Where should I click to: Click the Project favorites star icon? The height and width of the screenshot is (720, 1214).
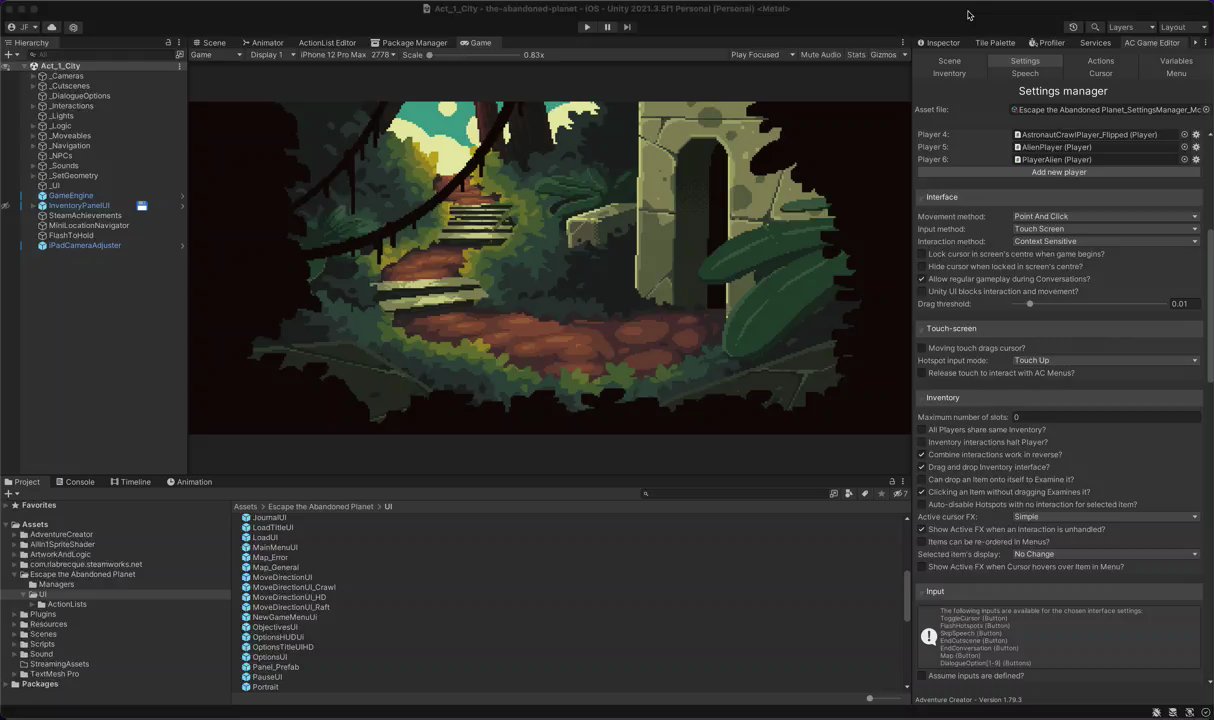tap(881, 493)
